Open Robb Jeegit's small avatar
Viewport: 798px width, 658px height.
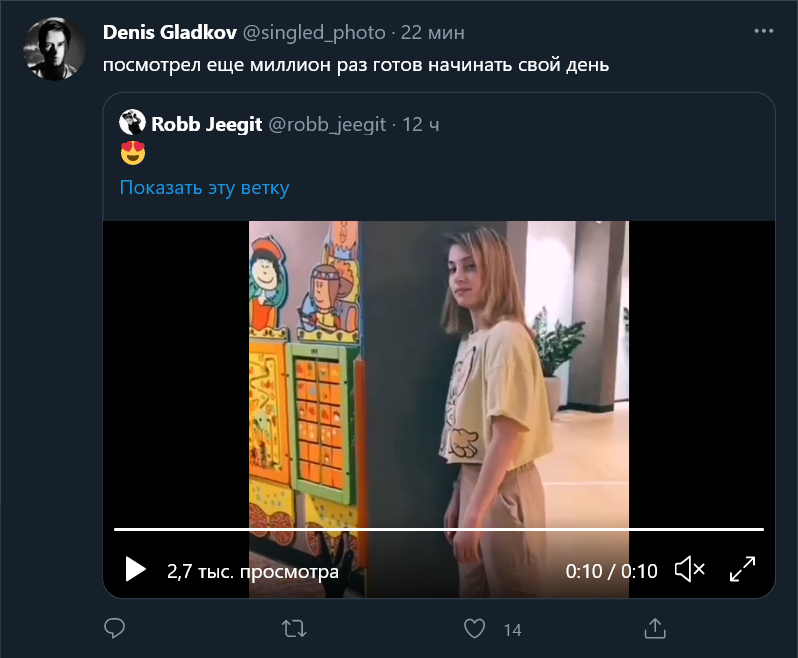(x=132, y=124)
